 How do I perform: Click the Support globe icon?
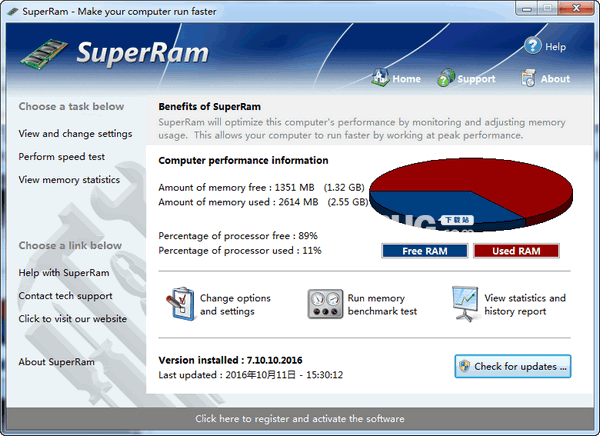pyautogui.click(x=446, y=78)
